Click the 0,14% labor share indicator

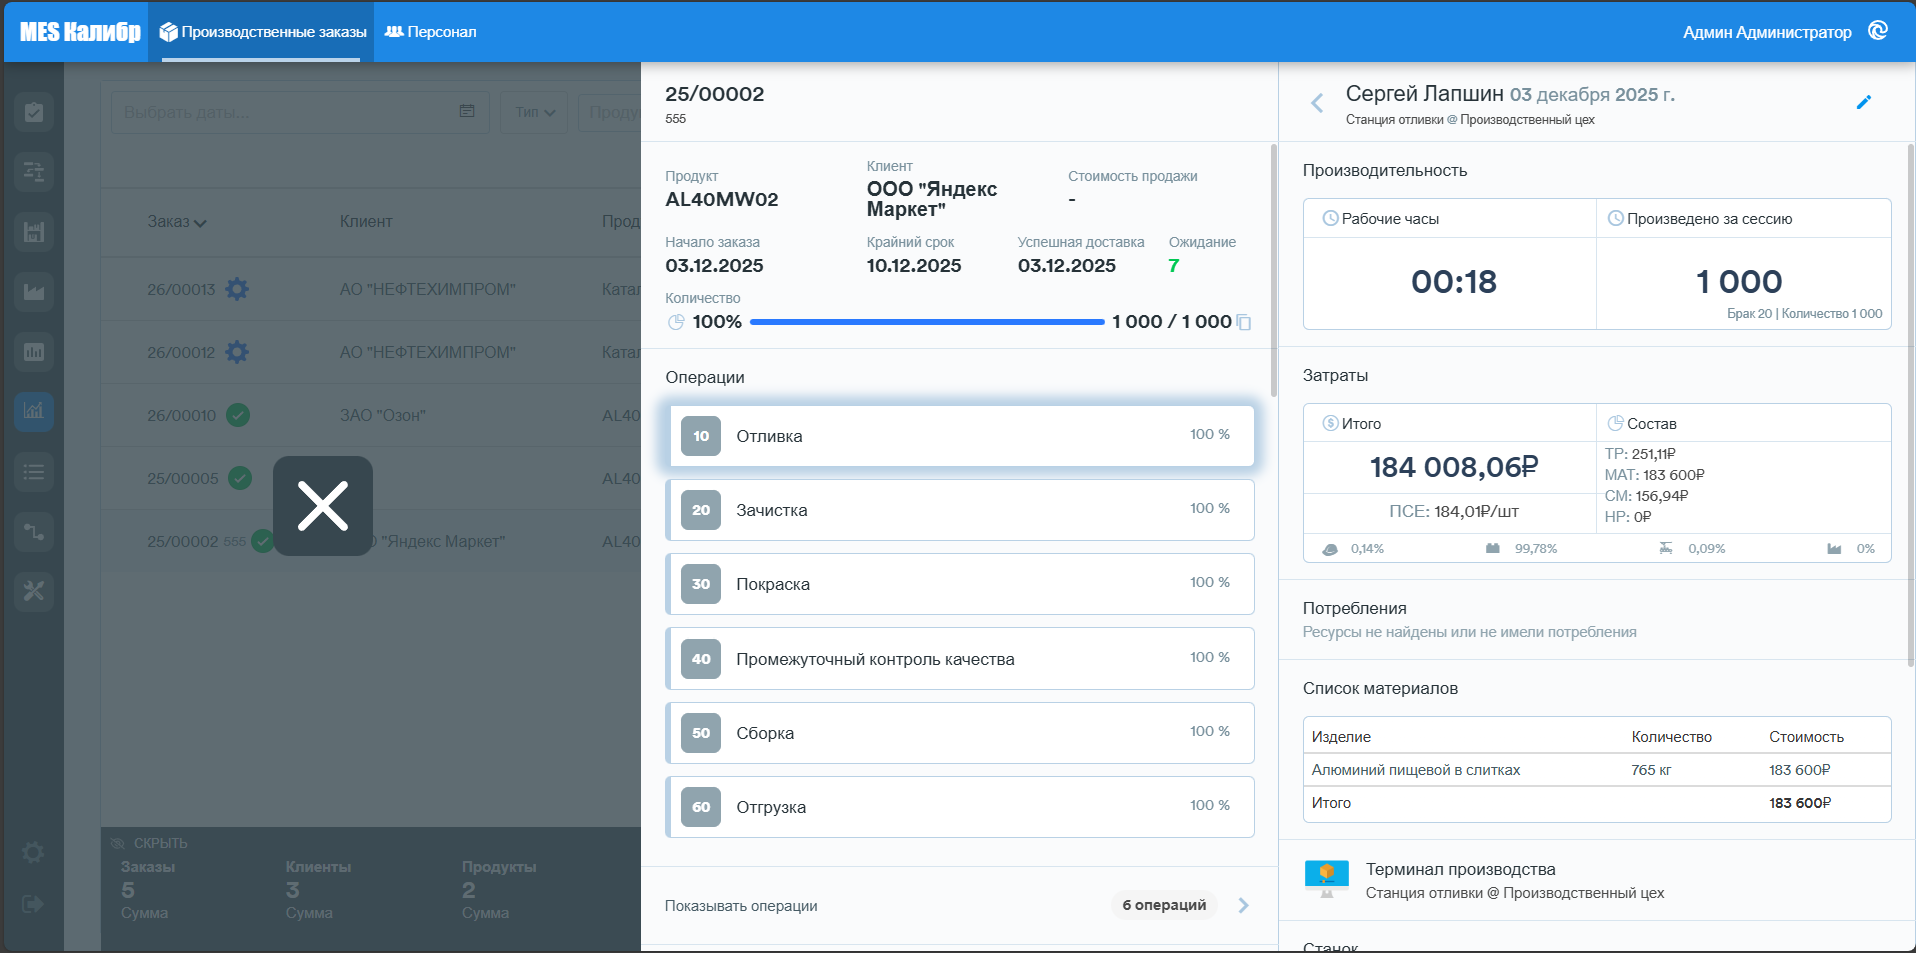(x=1353, y=548)
